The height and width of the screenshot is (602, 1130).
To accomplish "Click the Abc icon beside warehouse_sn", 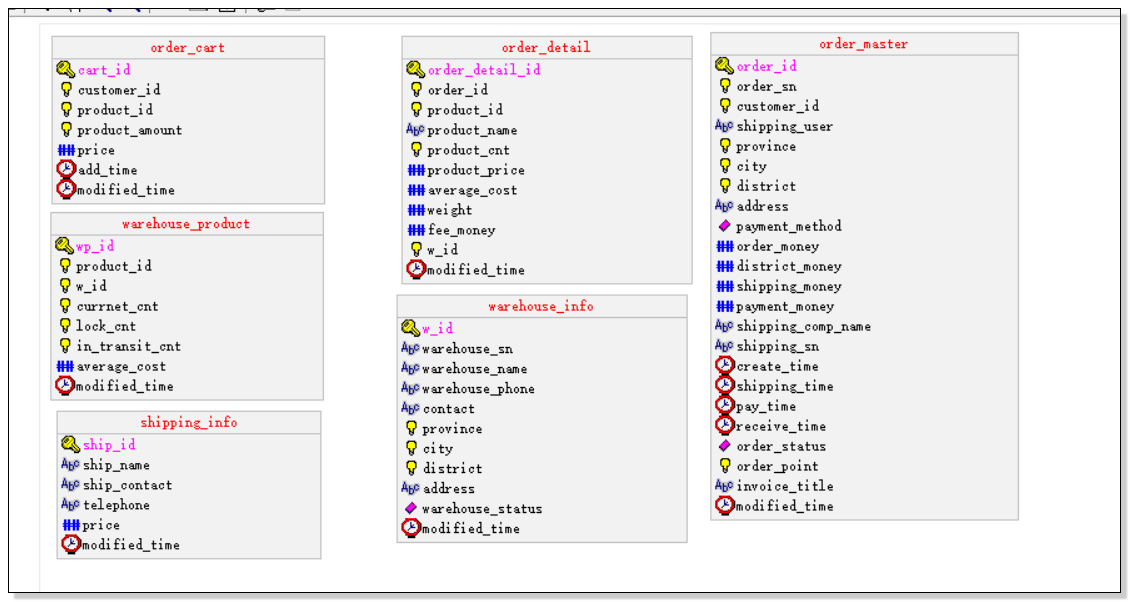I will pyautogui.click(x=410, y=348).
